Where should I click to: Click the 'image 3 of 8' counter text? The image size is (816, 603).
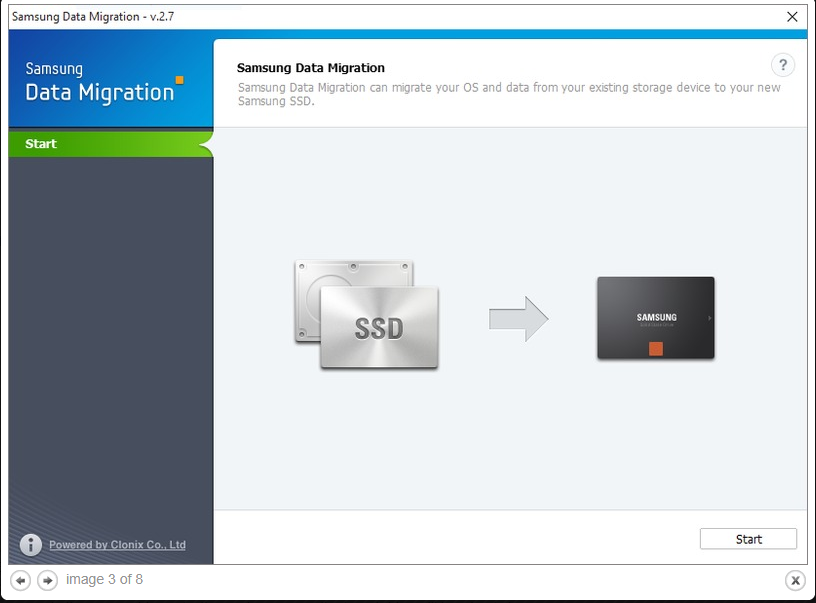click(x=104, y=580)
